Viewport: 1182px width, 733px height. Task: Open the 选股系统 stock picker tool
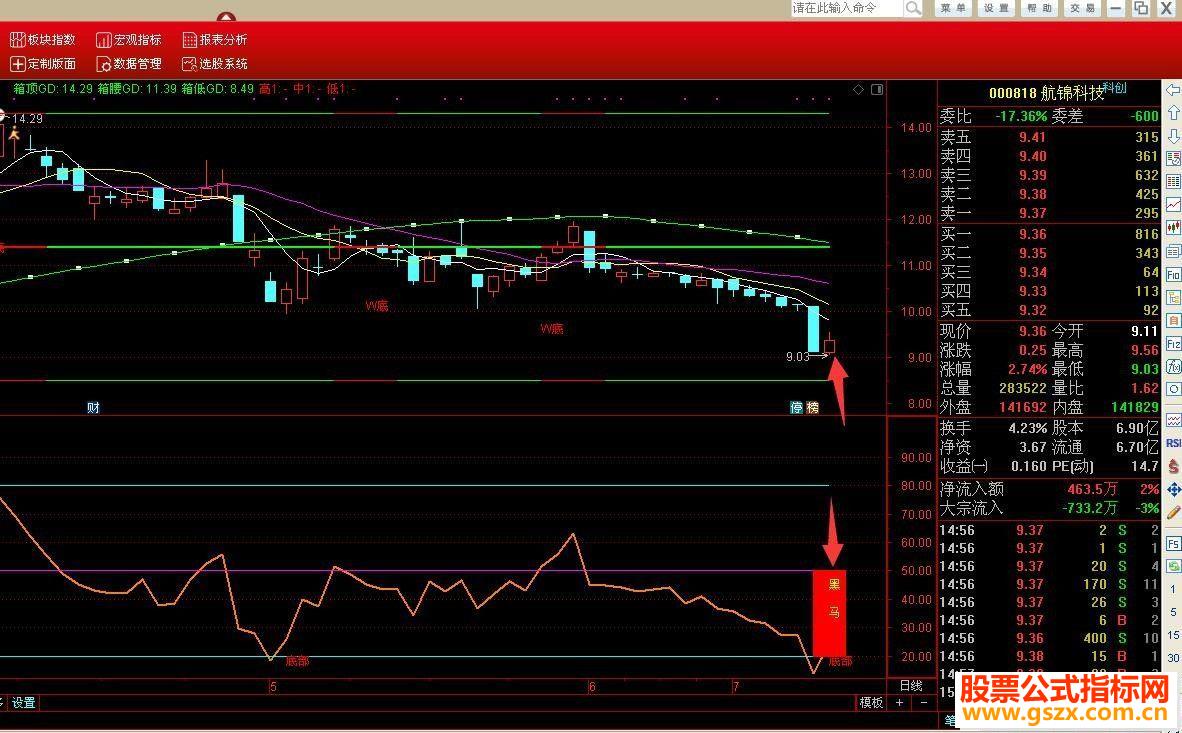pyautogui.click(x=215, y=63)
